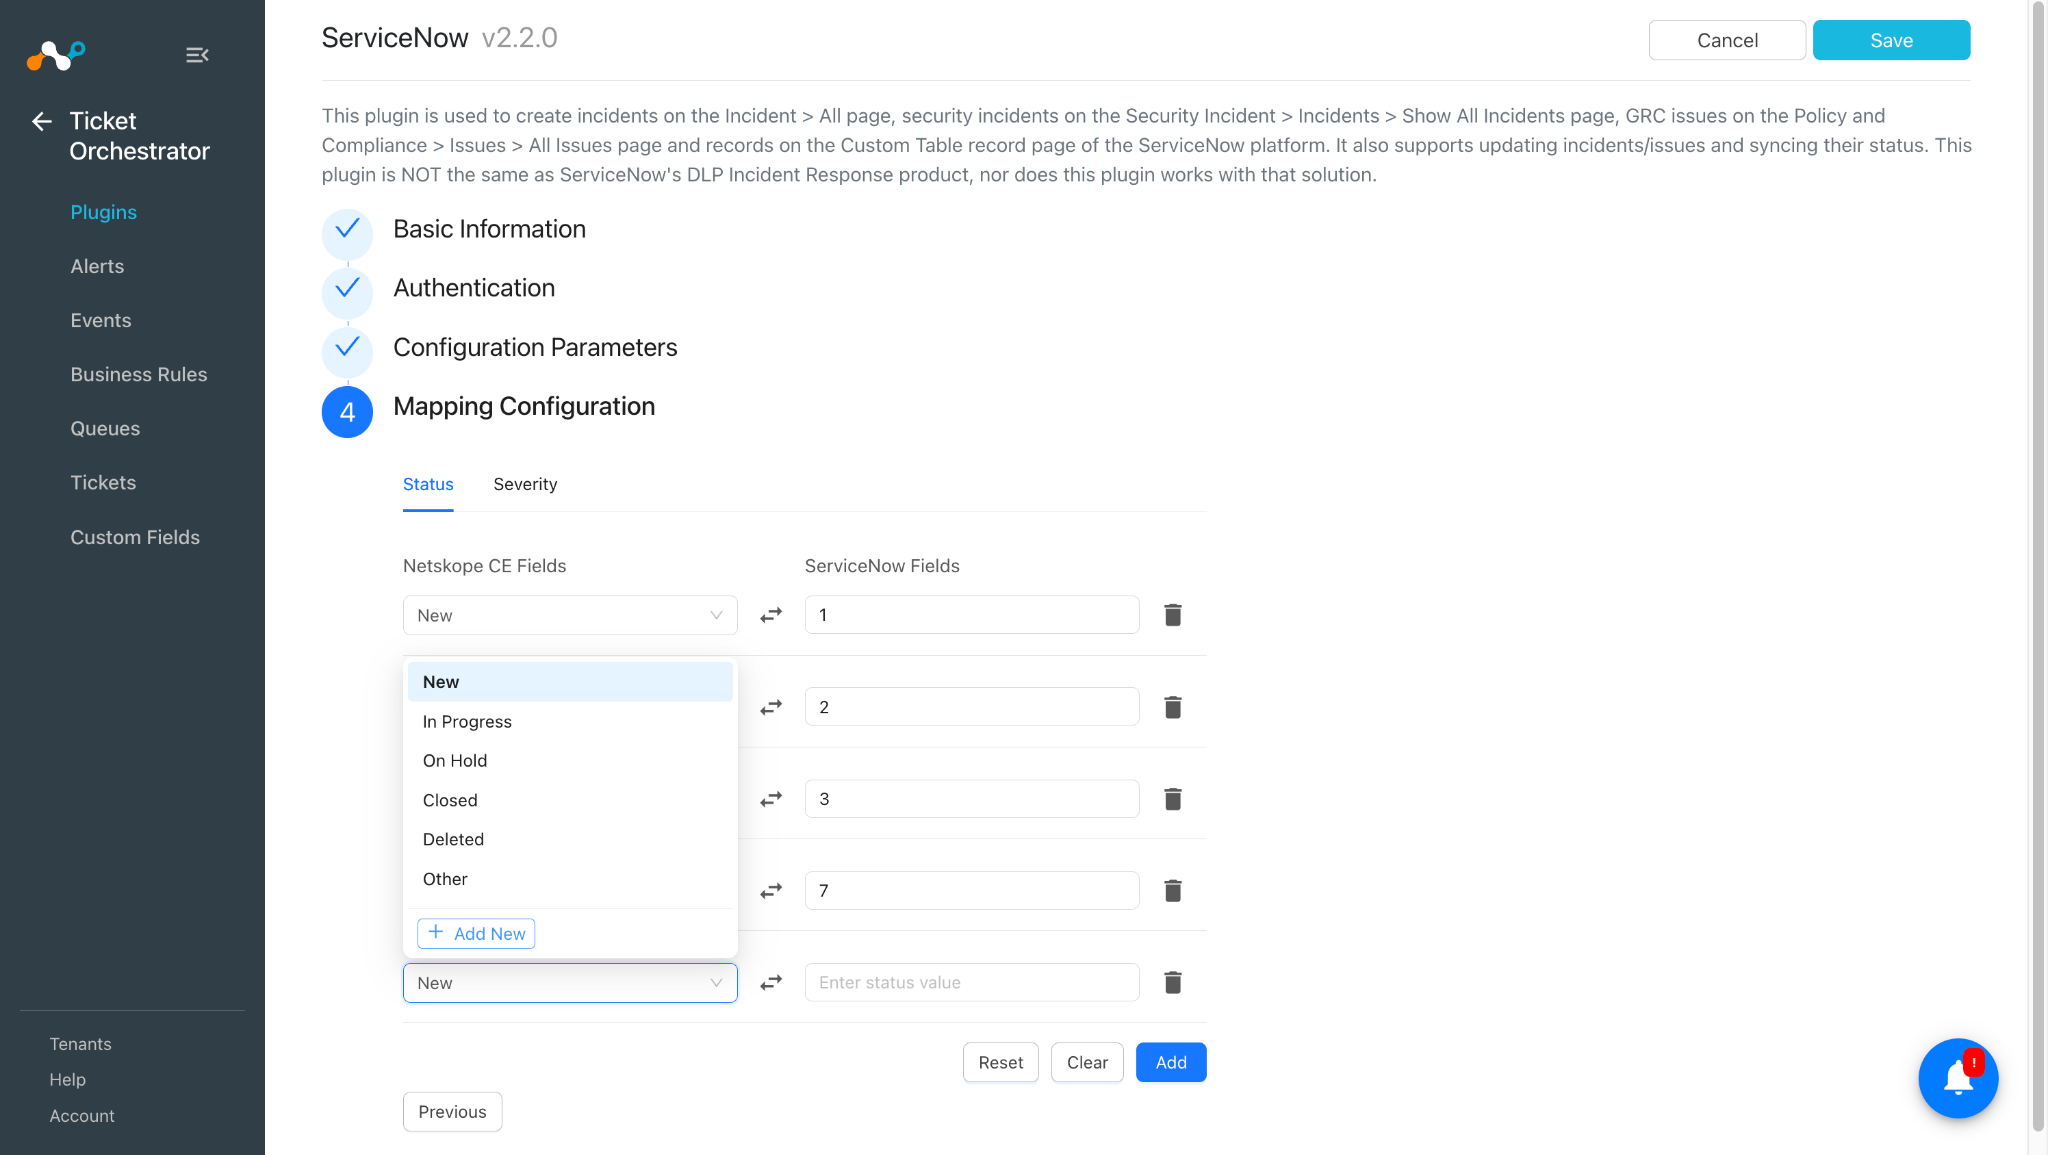Switch to the Severity tab
The height and width of the screenshot is (1155, 2048).
(525, 484)
